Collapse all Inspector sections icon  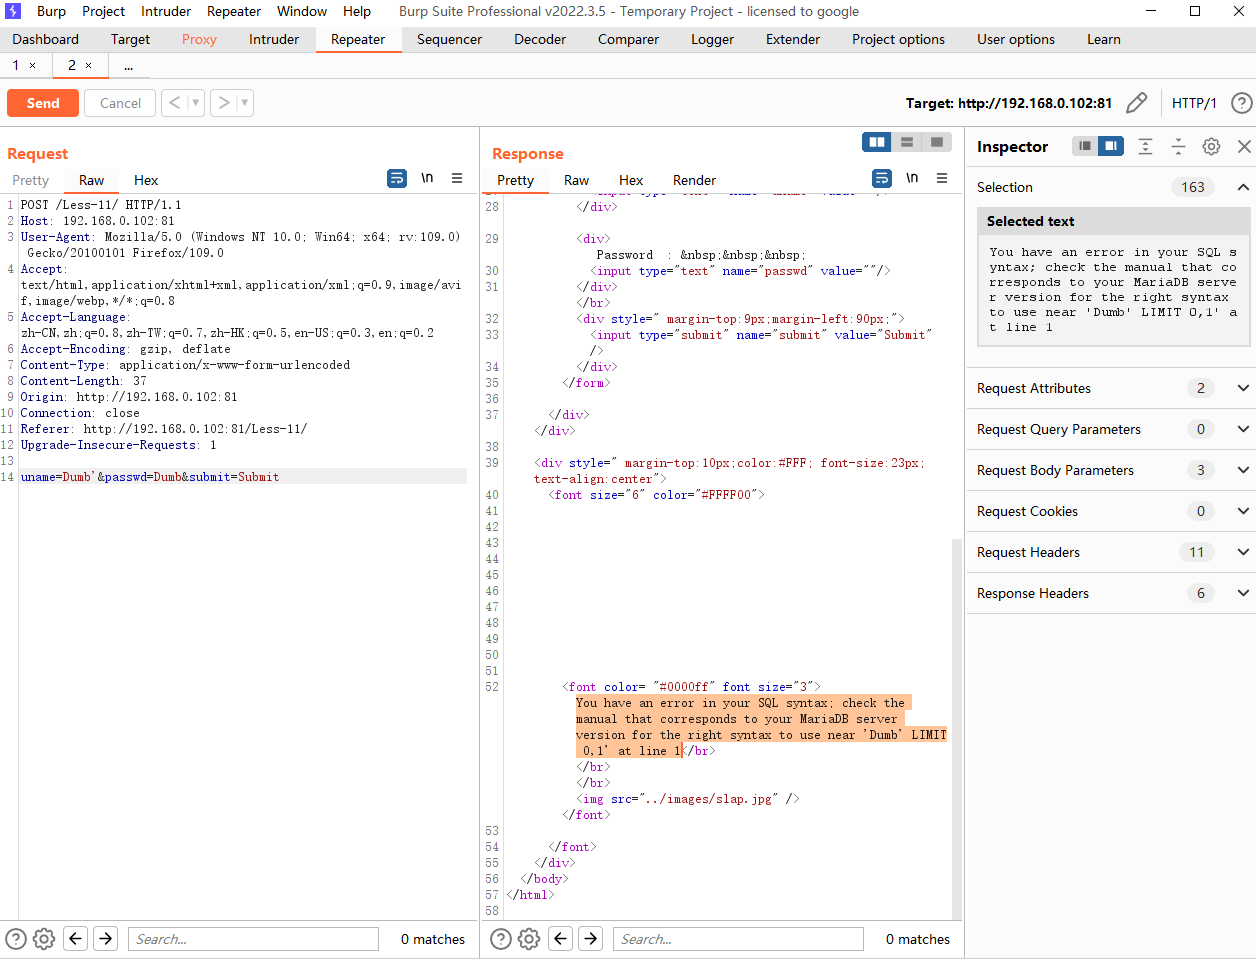[1178, 146]
